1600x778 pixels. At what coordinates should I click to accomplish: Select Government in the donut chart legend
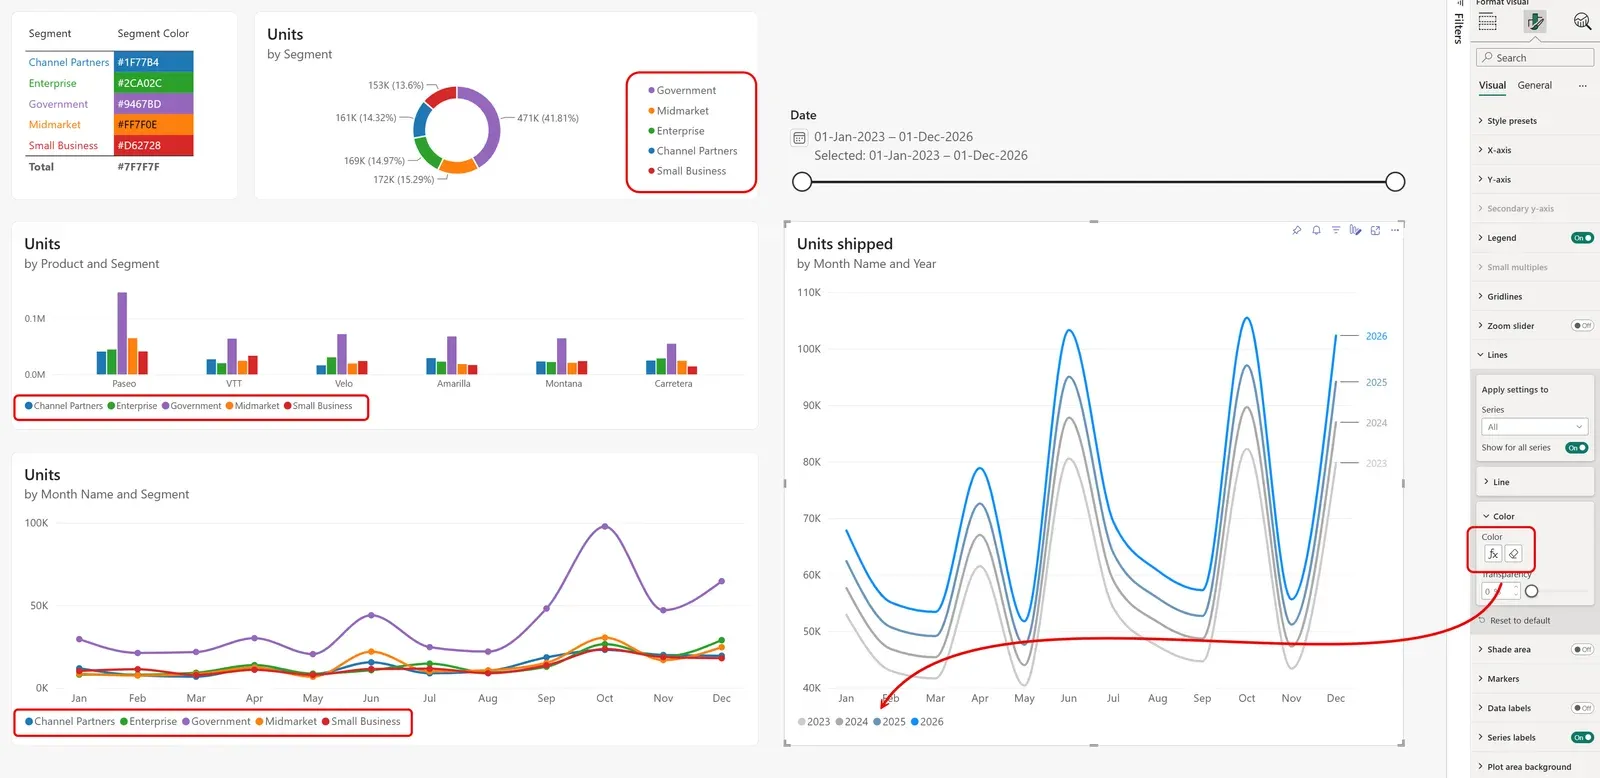point(682,91)
